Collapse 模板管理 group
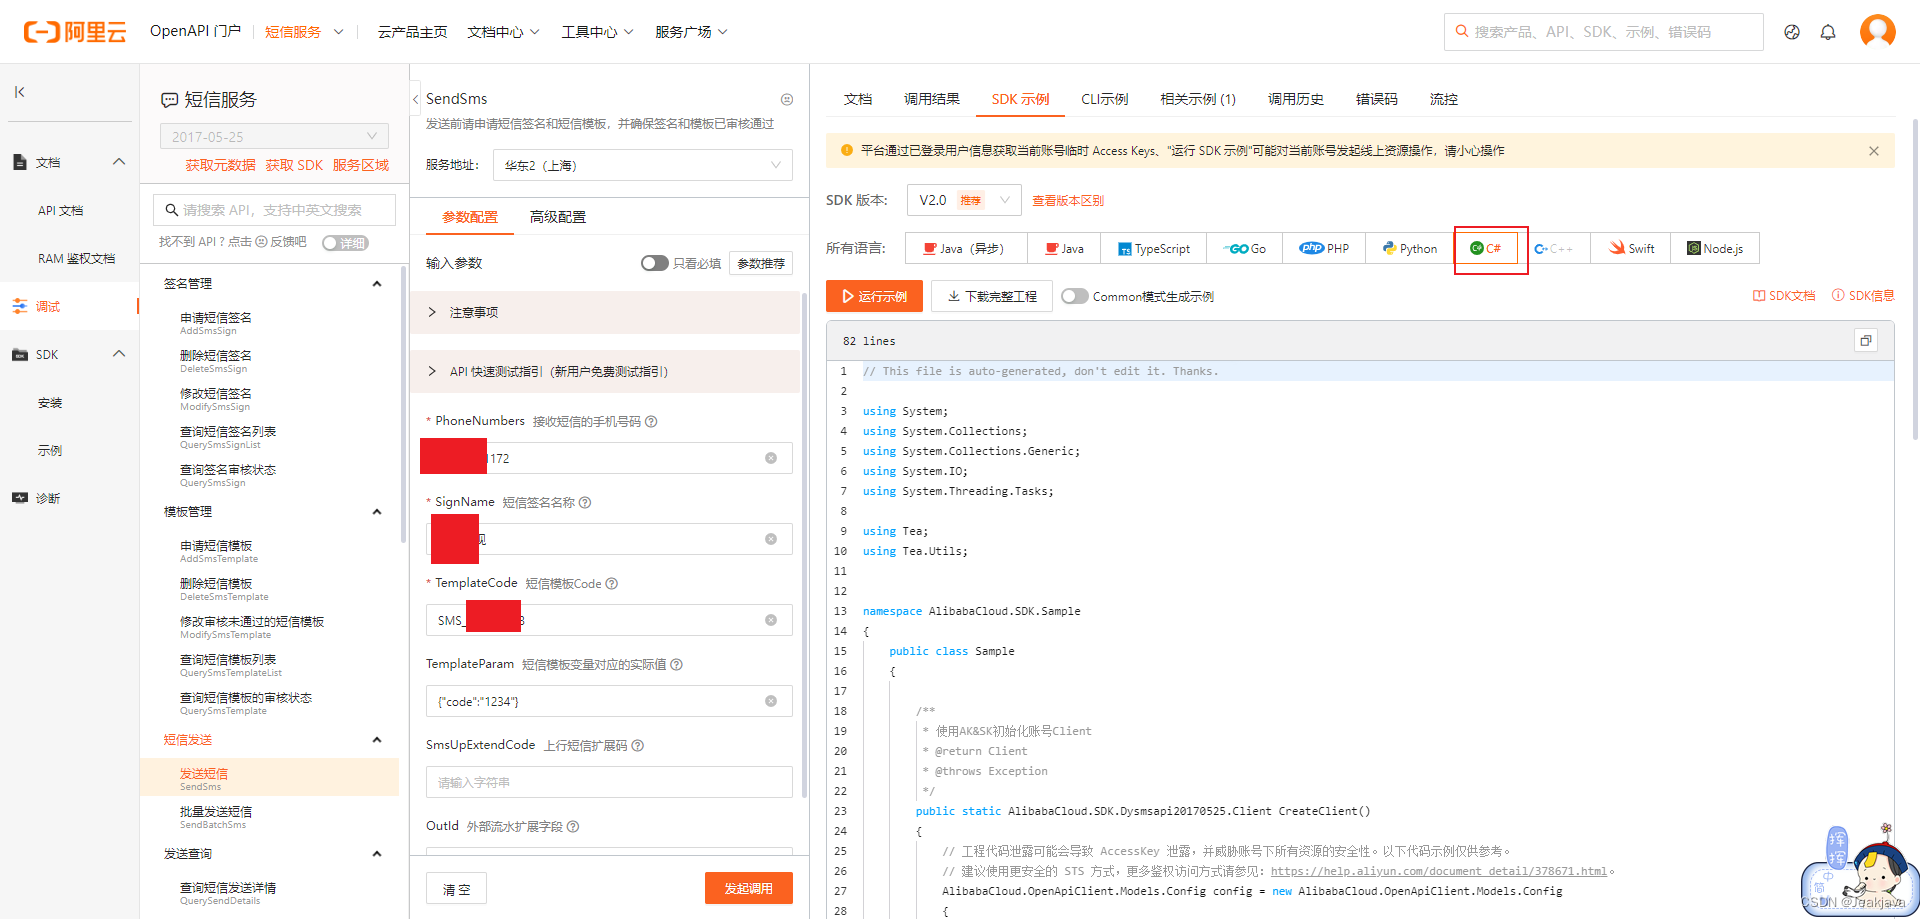The width and height of the screenshot is (1920, 919). [x=377, y=512]
